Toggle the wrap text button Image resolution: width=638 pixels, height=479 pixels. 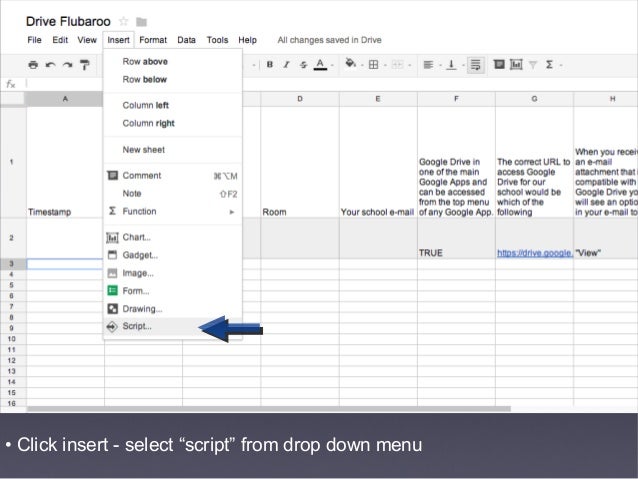[475, 65]
